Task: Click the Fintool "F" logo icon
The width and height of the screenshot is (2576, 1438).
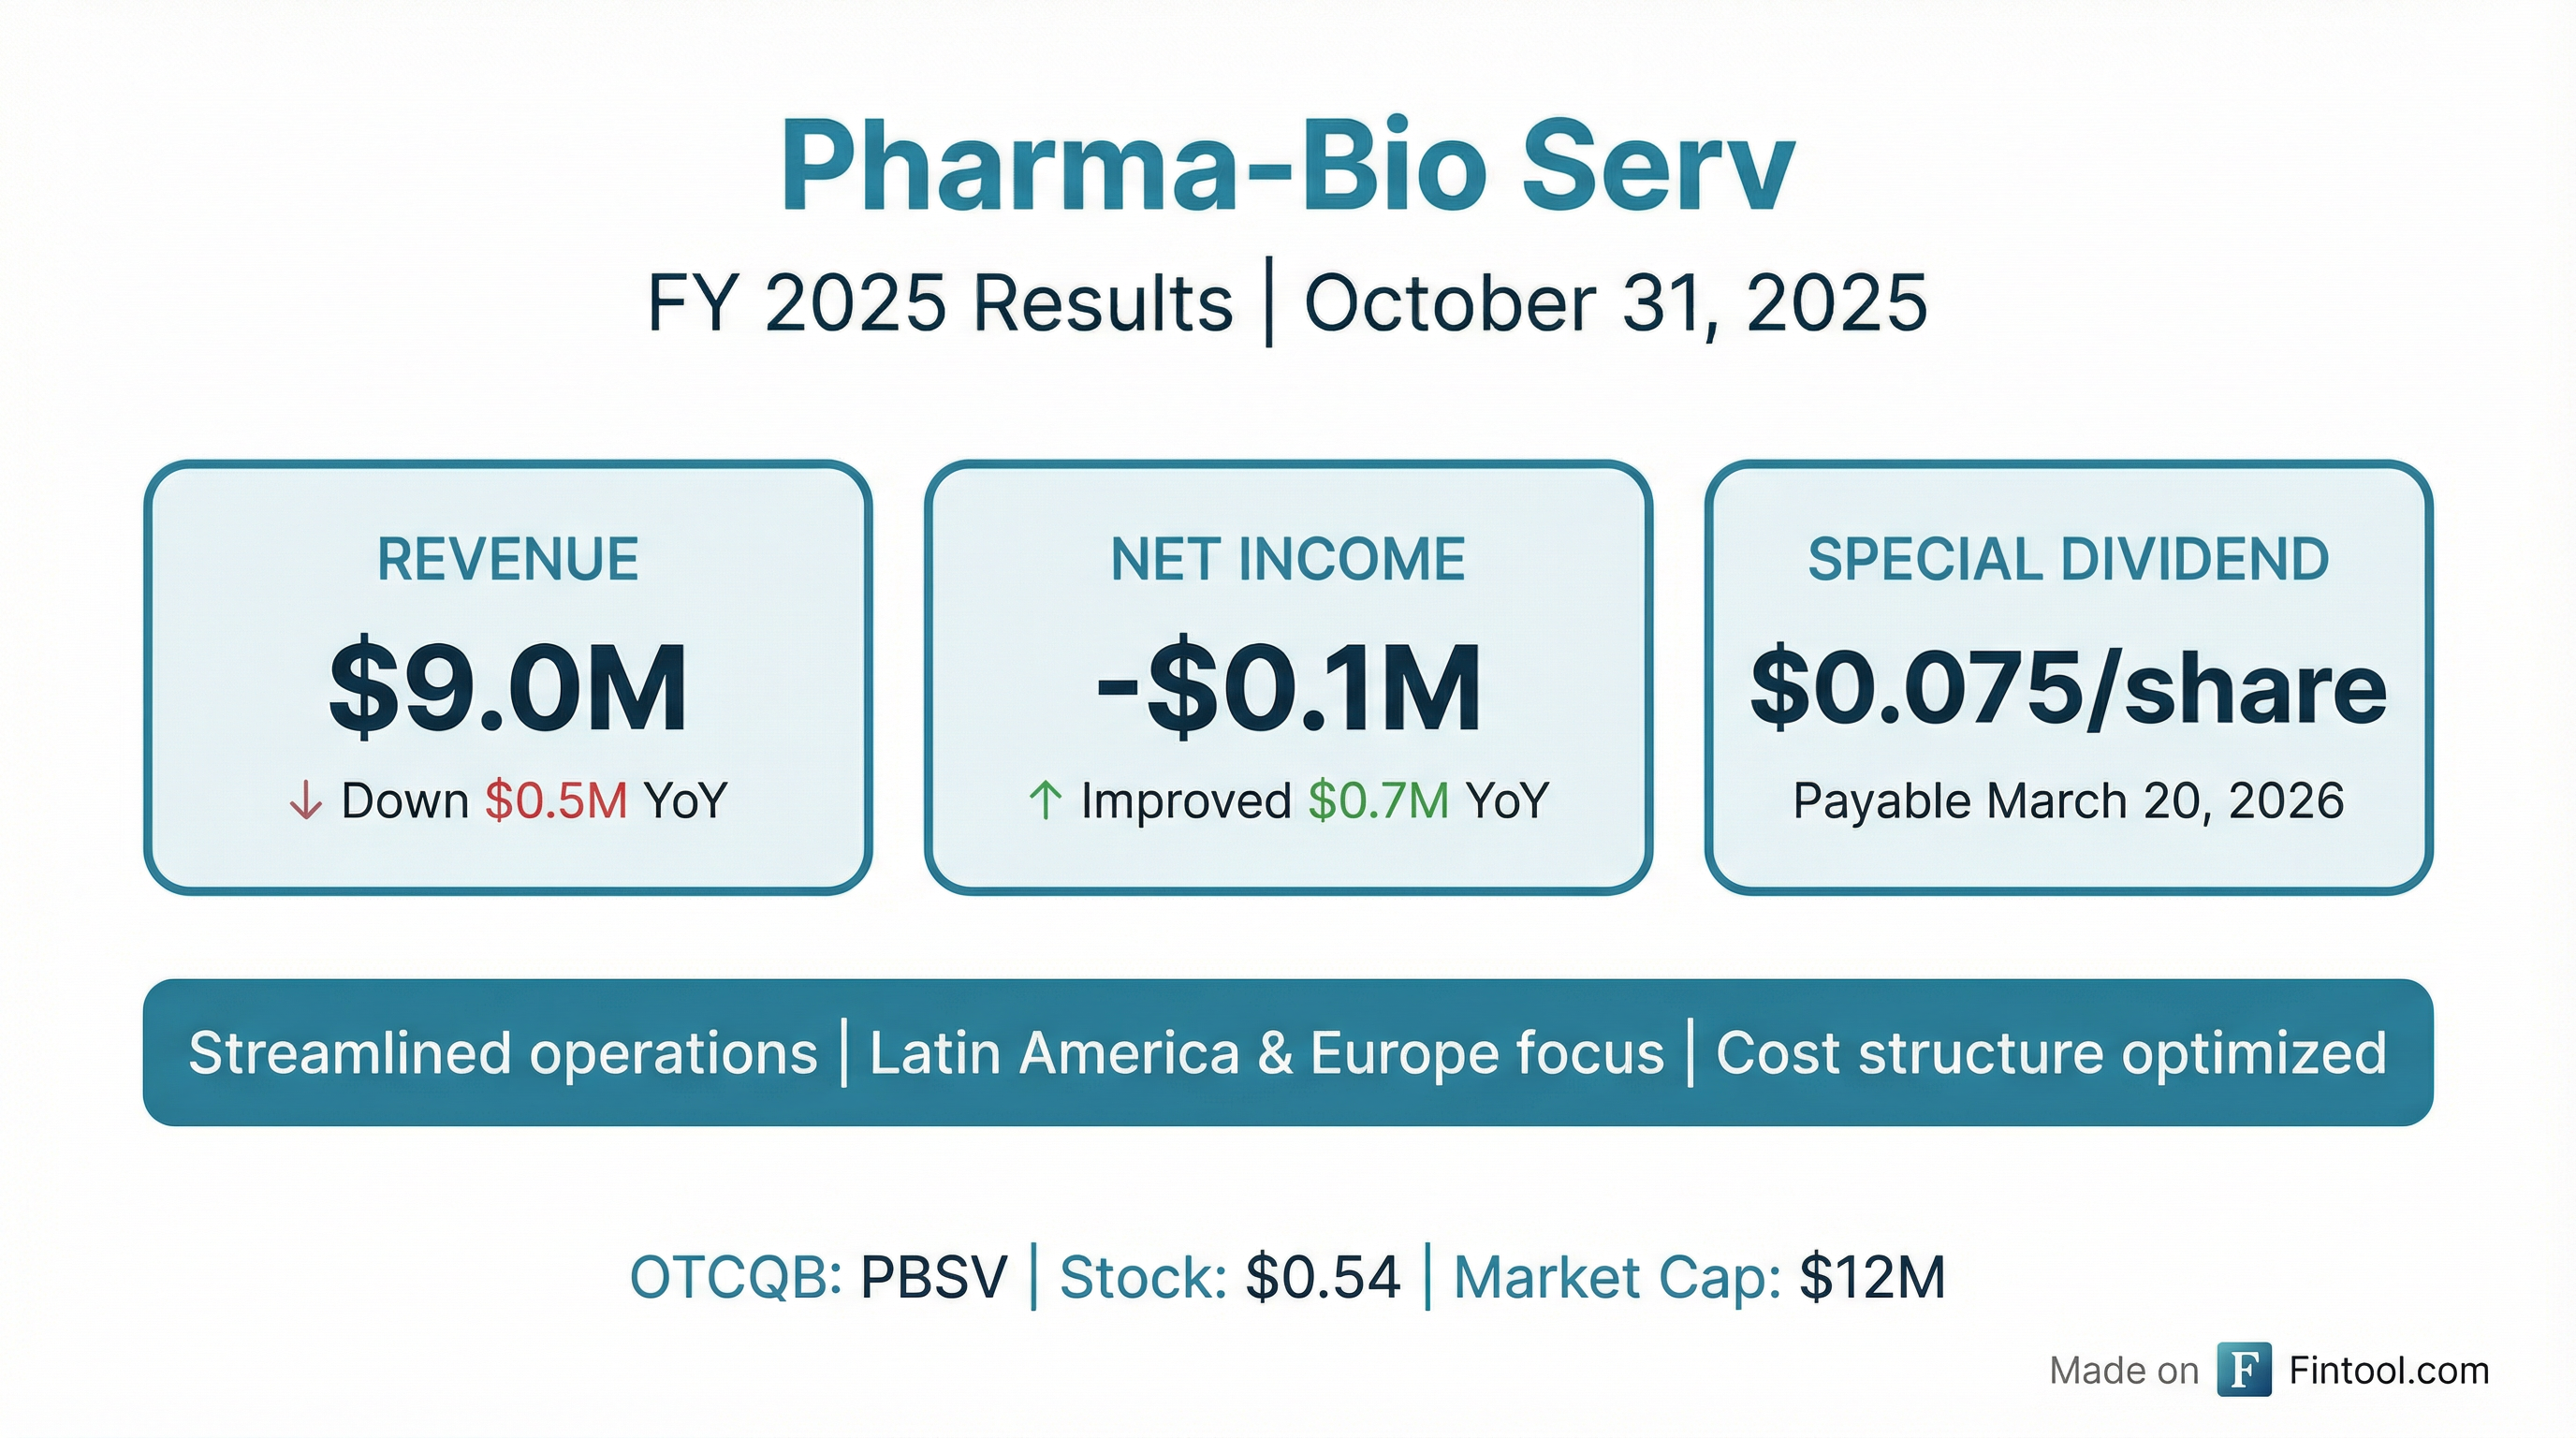Action: (x=2244, y=1369)
